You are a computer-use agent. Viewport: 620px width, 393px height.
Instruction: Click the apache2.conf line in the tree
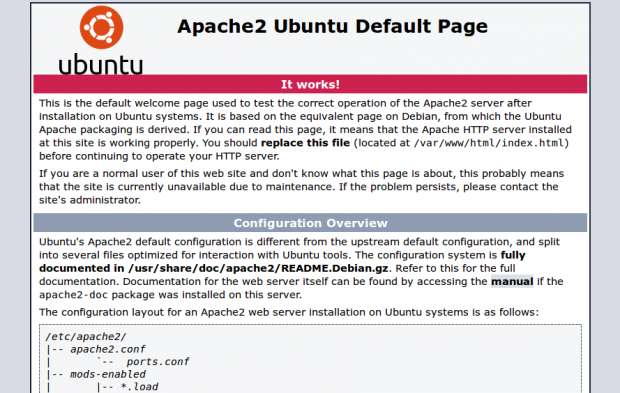coord(108,350)
